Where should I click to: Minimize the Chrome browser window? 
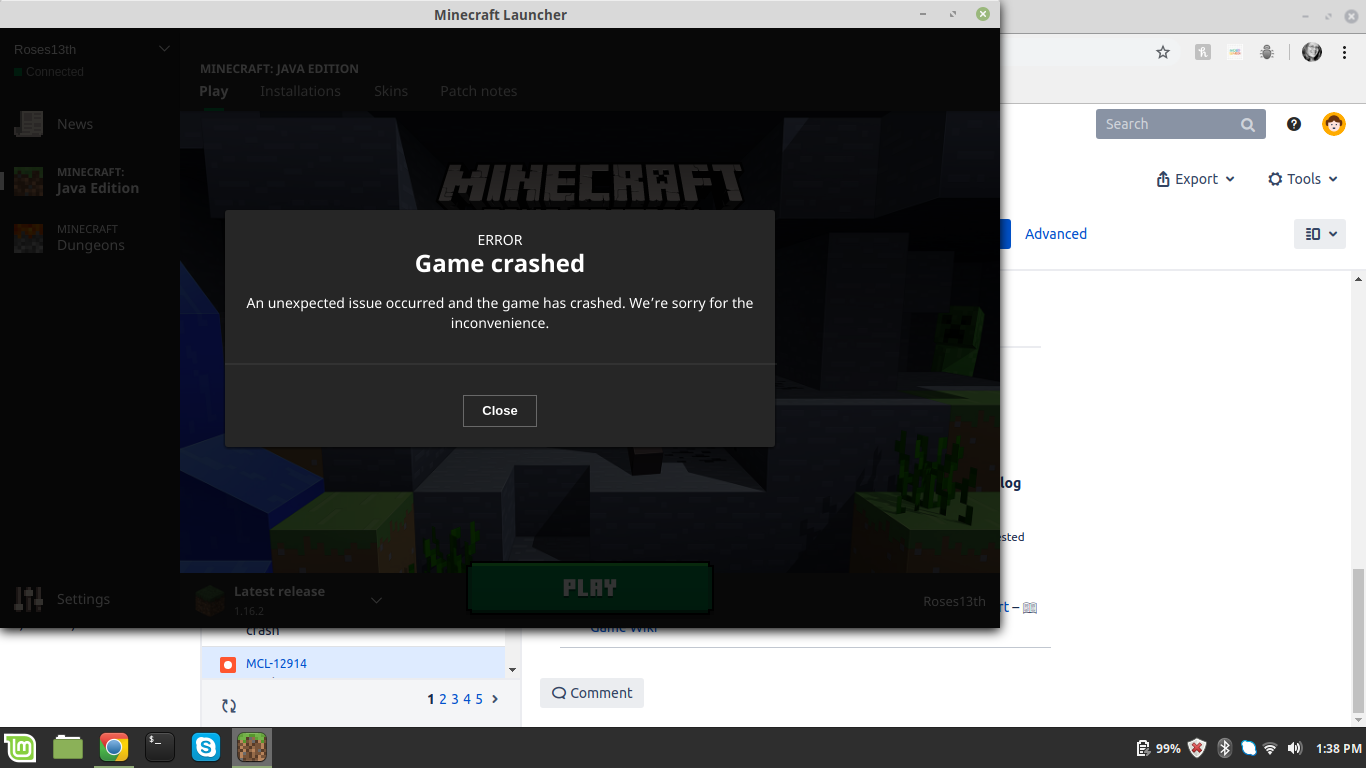[x=1306, y=16]
